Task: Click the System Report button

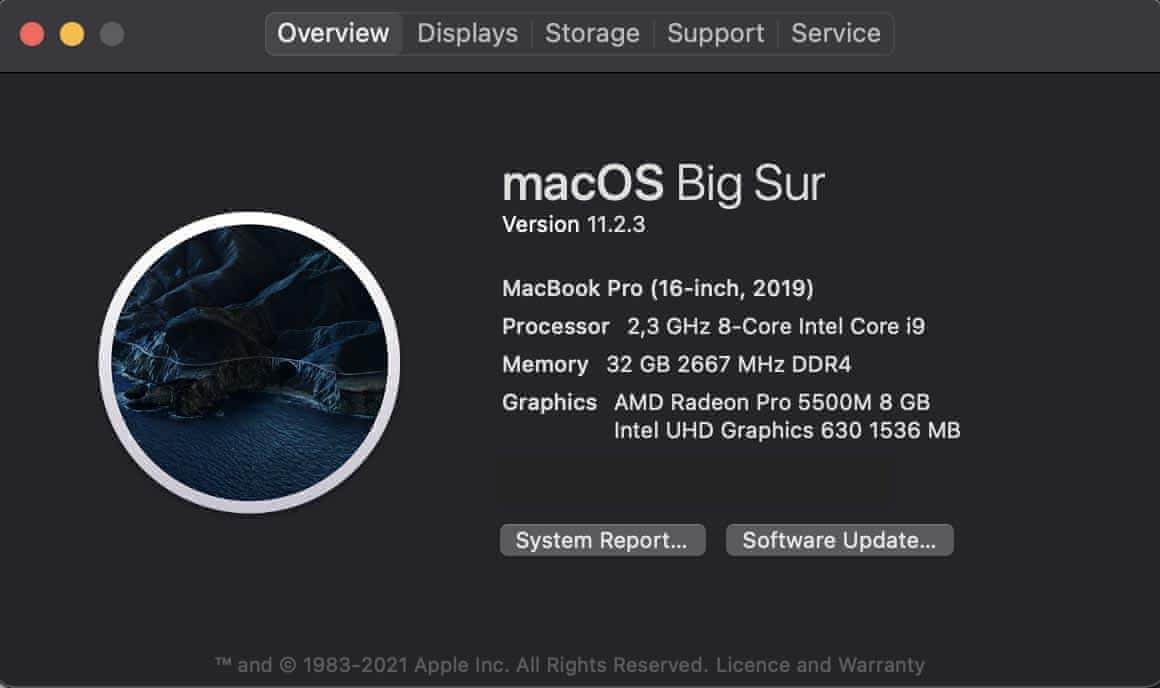Action: [x=602, y=541]
